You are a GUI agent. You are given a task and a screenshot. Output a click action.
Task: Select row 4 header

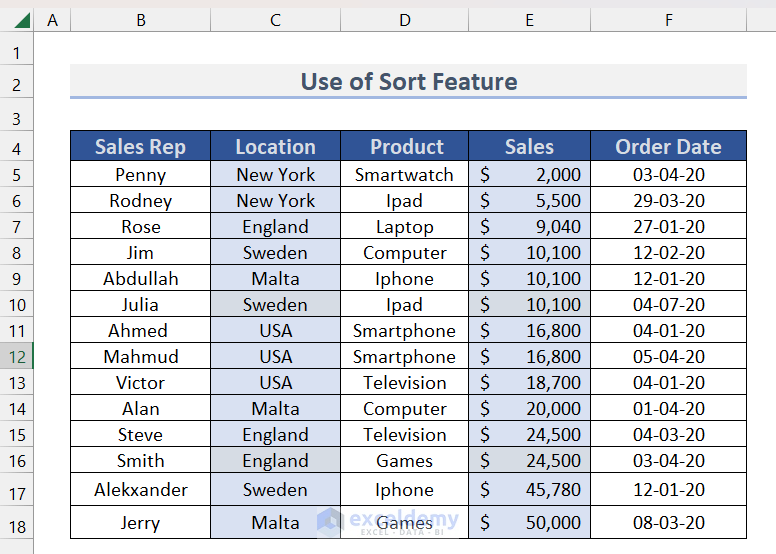16,148
